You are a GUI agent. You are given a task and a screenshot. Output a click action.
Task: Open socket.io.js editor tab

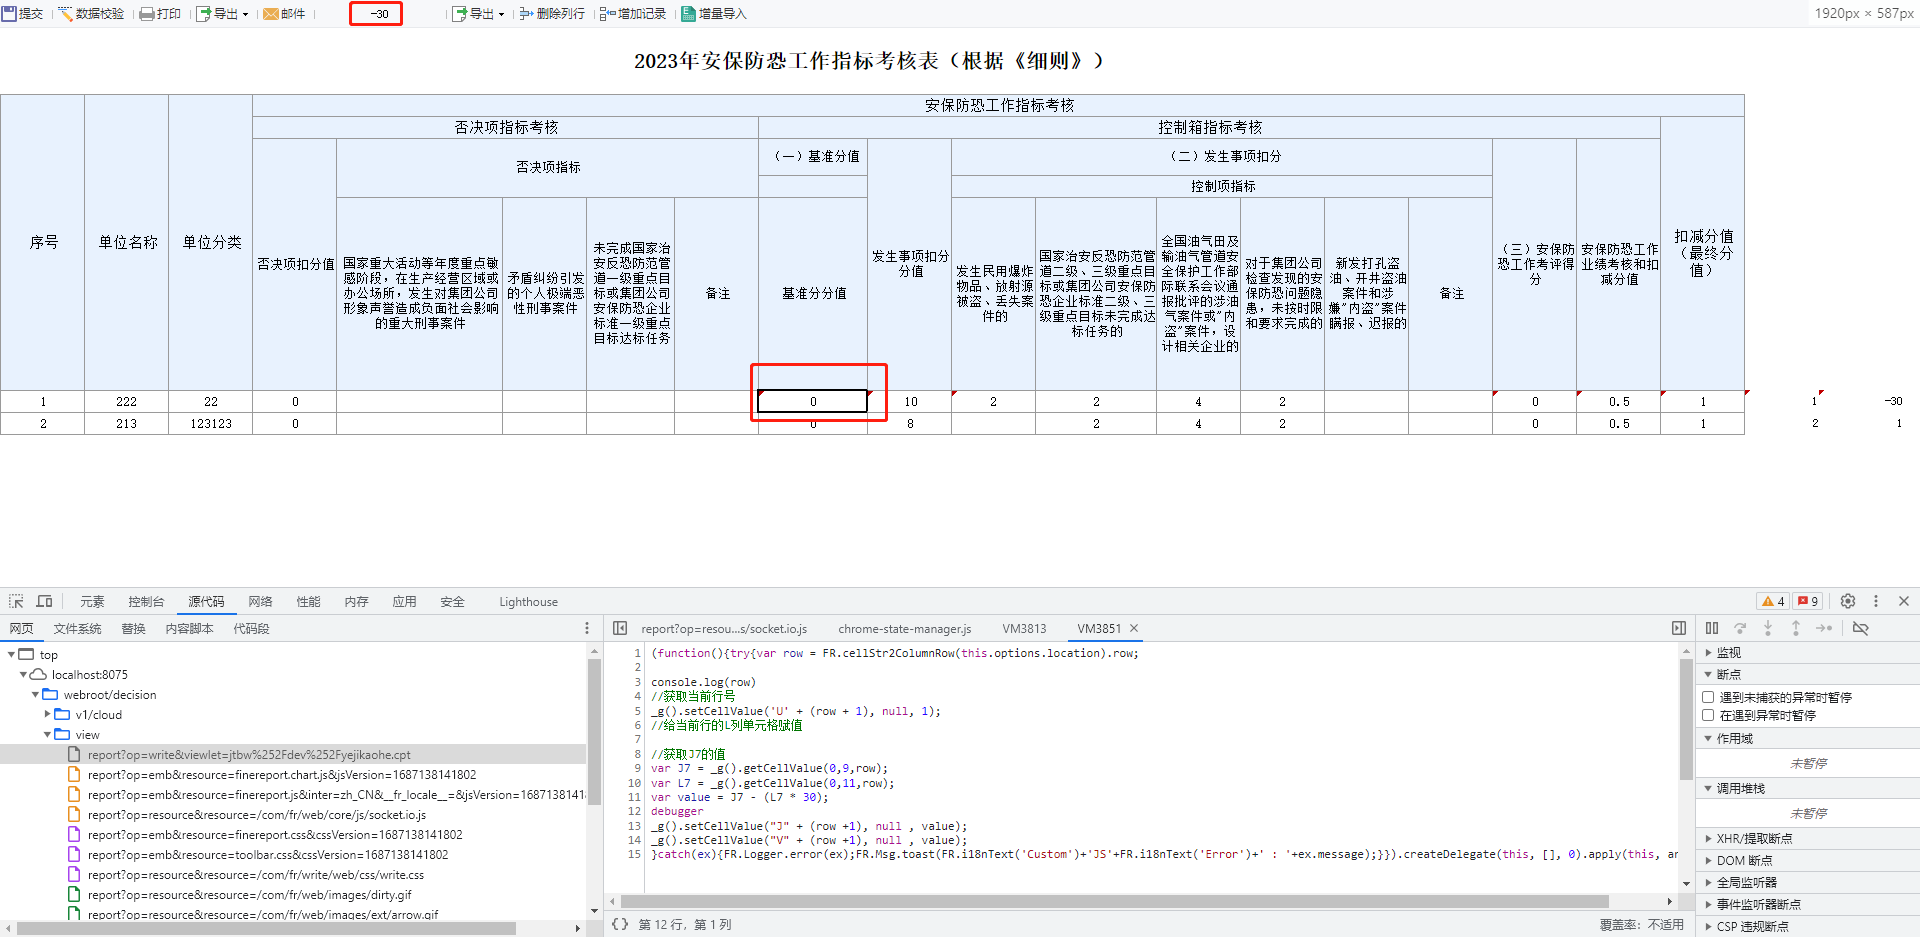(x=724, y=628)
